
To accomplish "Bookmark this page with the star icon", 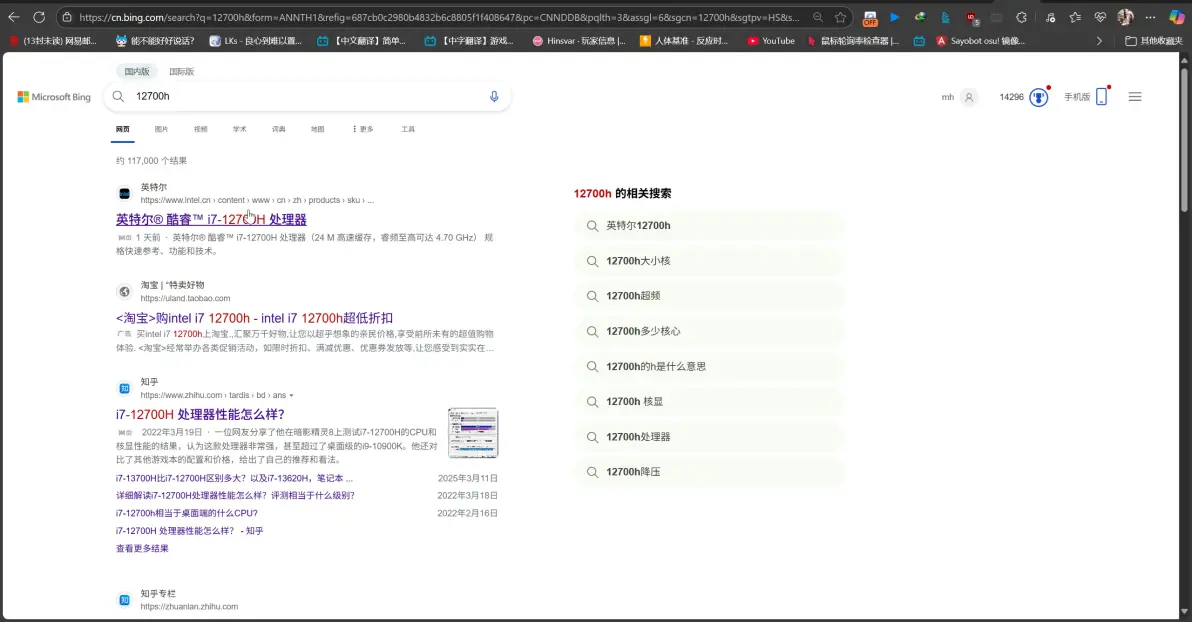I will click(x=840, y=17).
